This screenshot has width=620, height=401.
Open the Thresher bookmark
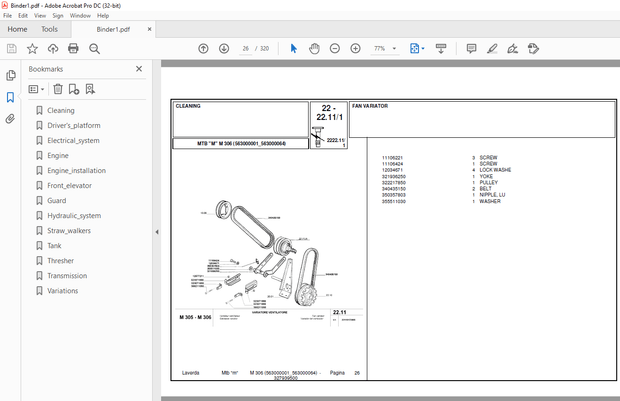60,261
